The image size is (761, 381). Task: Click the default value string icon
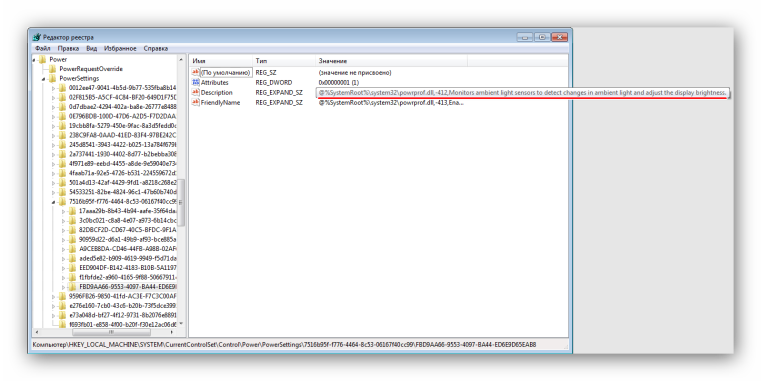tap(196, 72)
